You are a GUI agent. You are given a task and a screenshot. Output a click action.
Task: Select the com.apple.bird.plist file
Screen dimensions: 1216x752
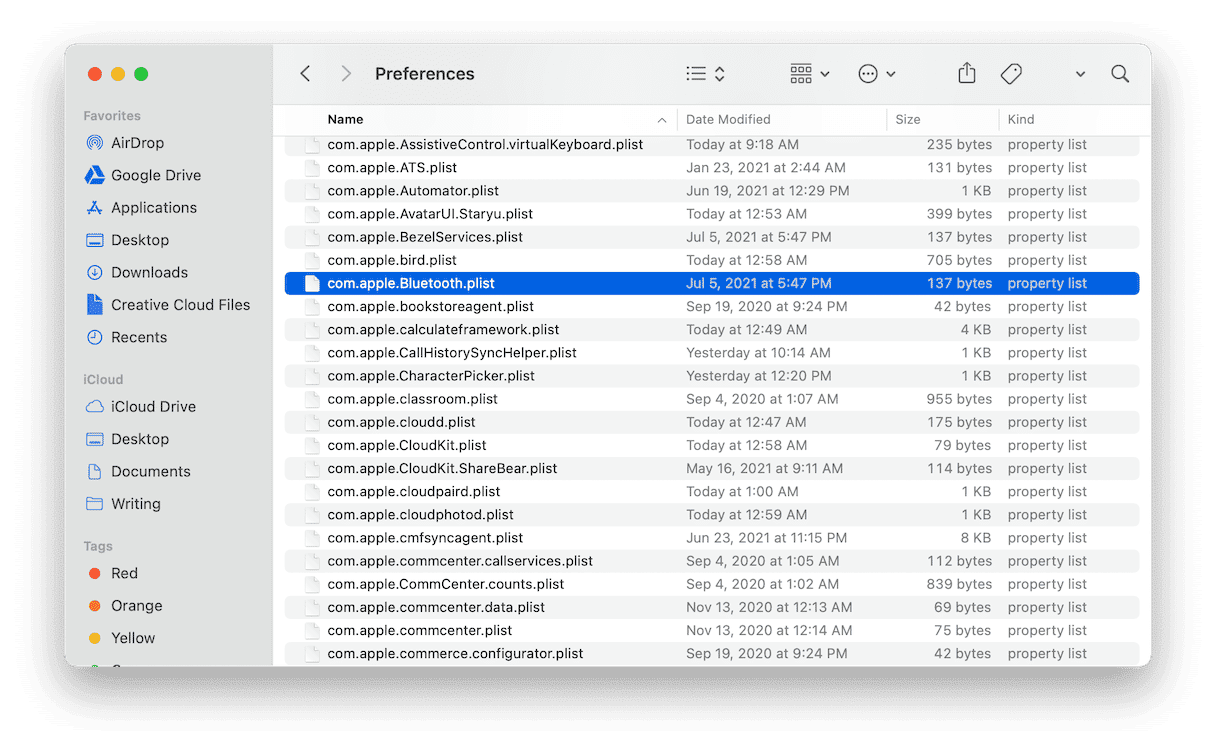click(712, 260)
